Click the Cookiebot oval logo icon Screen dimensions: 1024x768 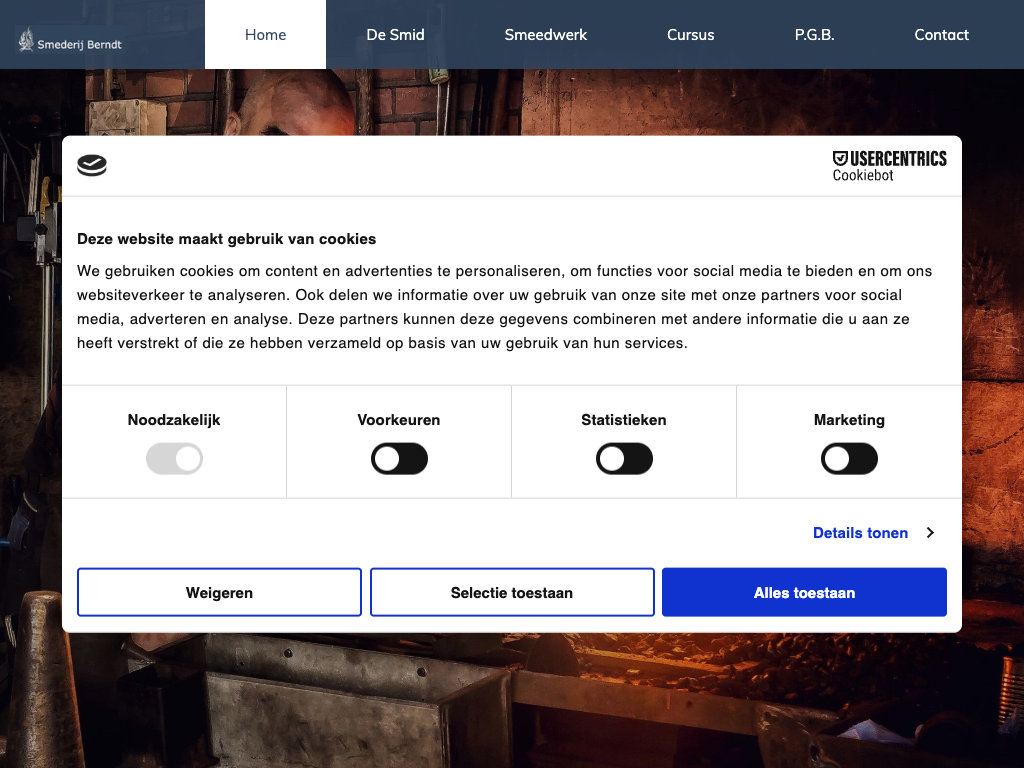92,166
